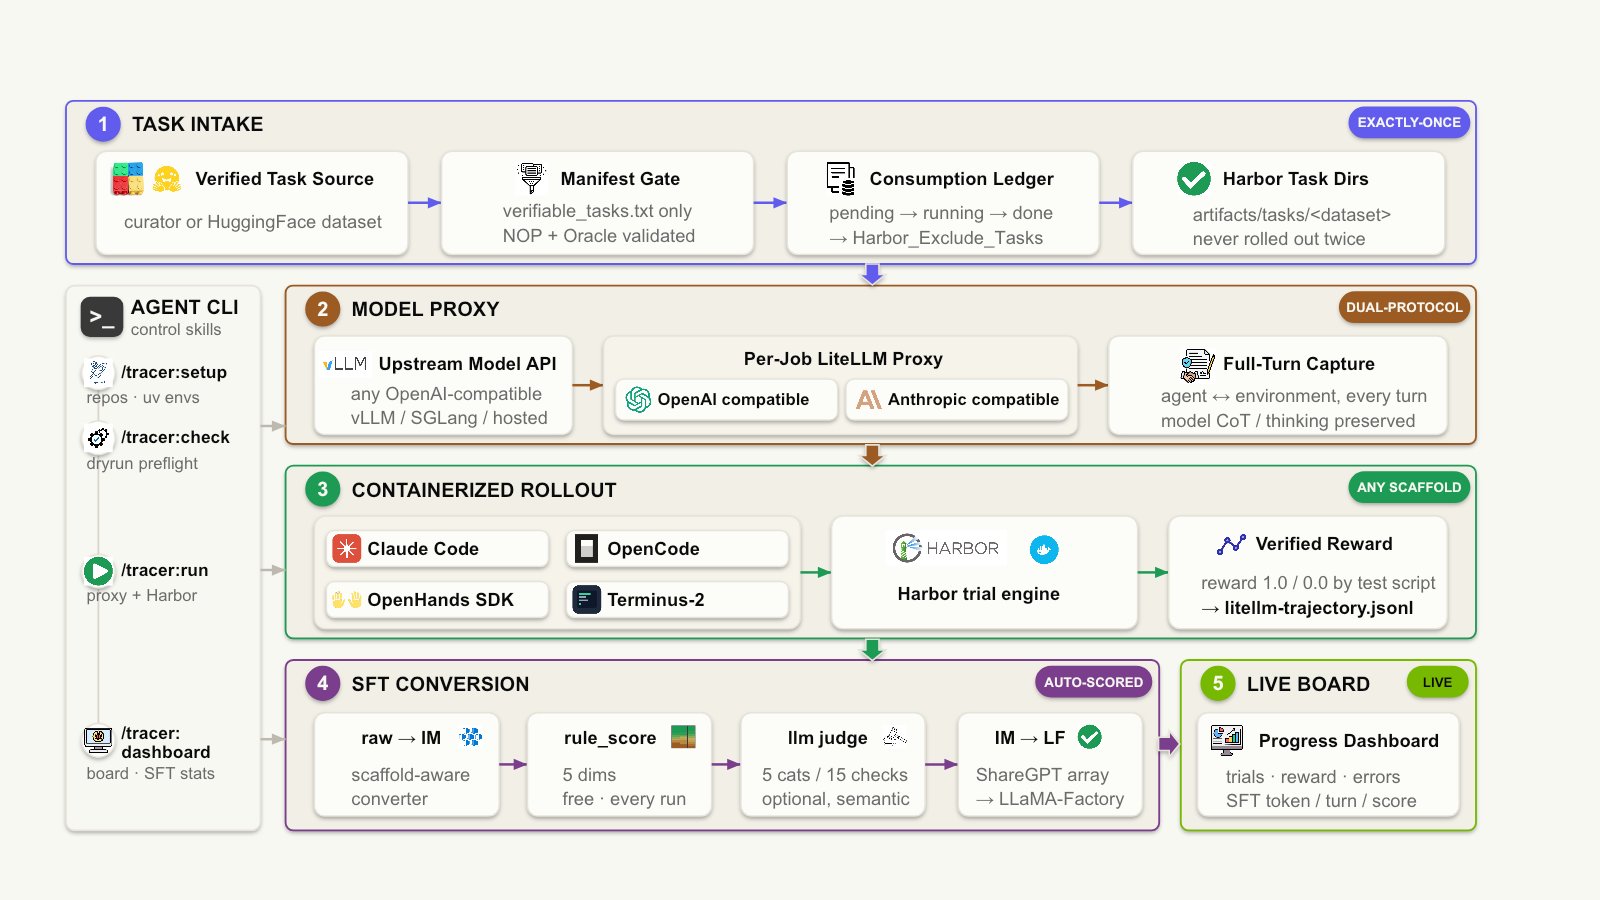The image size is (1600, 900).
Task: Click the blue Docker whale icon
Action: [1044, 549]
